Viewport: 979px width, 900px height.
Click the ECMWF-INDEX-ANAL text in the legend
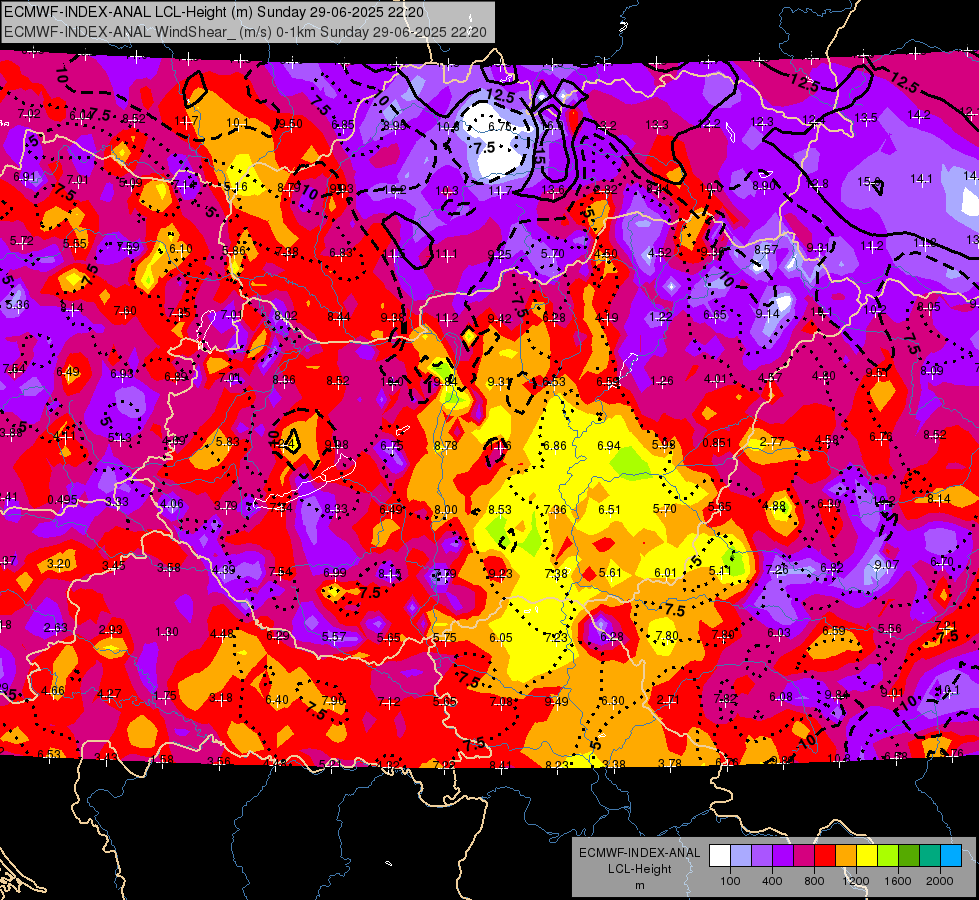point(639,853)
